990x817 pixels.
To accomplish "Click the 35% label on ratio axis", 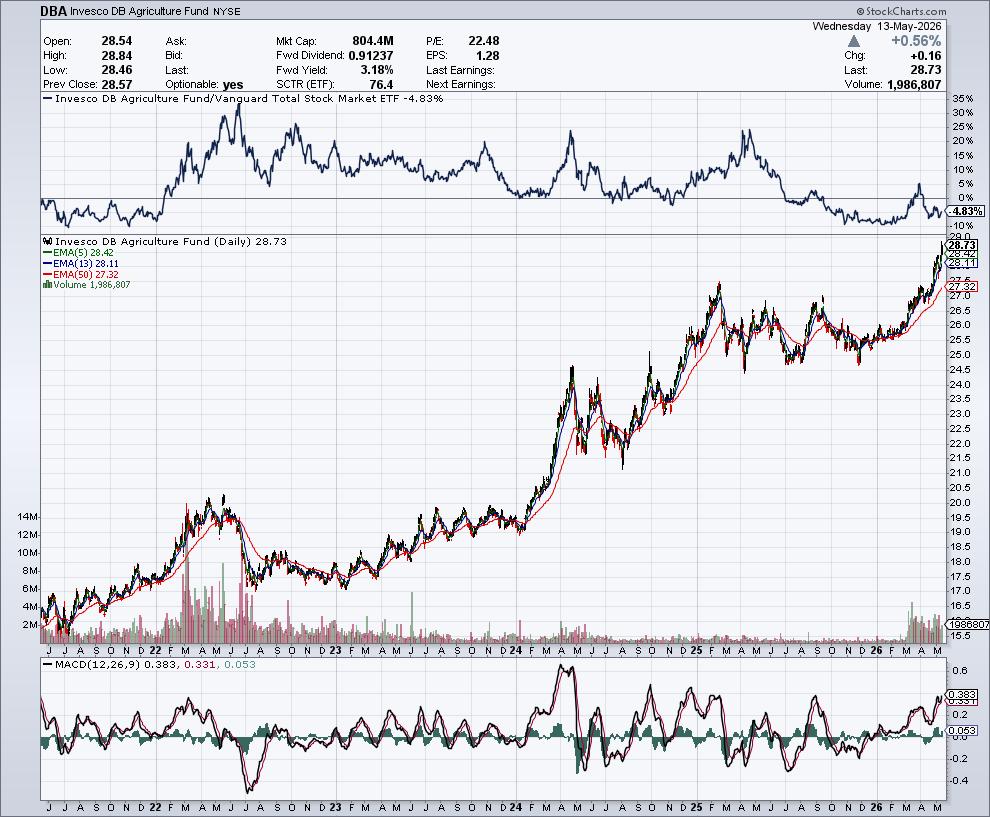I will [x=963, y=98].
